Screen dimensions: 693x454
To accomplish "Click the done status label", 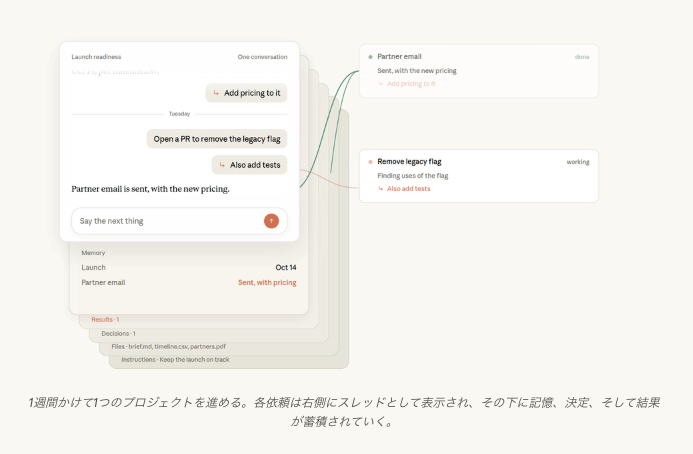I will pyautogui.click(x=582, y=57).
